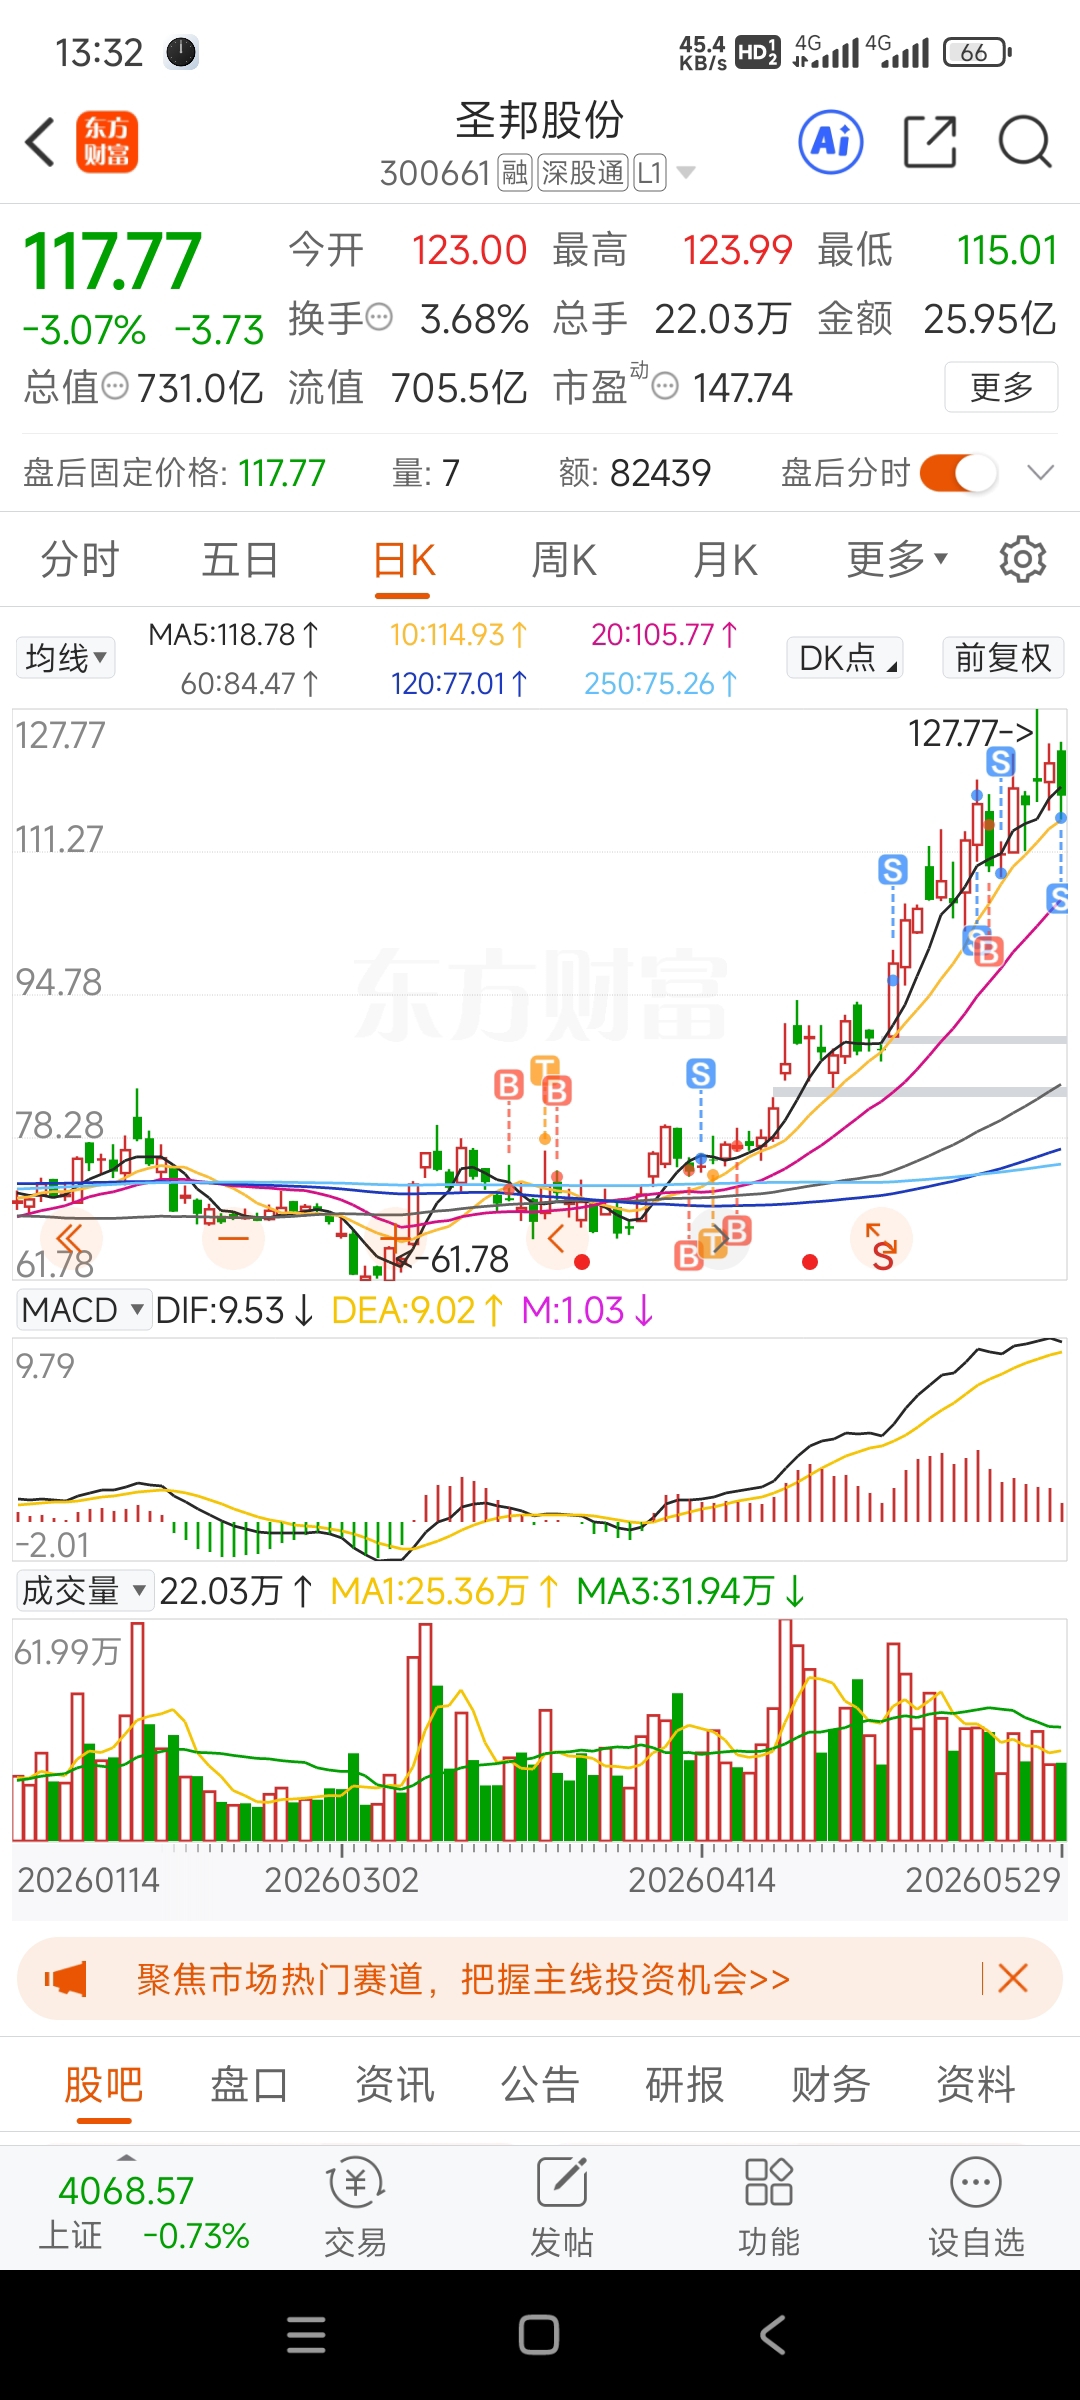Tap the 117.77 current price
1080x2400 pixels.
pyautogui.click(x=112, y=261)
